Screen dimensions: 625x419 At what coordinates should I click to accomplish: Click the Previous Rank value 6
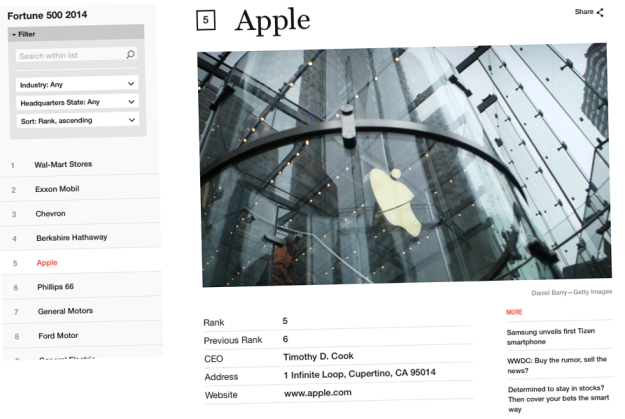(x=285, y=339)
